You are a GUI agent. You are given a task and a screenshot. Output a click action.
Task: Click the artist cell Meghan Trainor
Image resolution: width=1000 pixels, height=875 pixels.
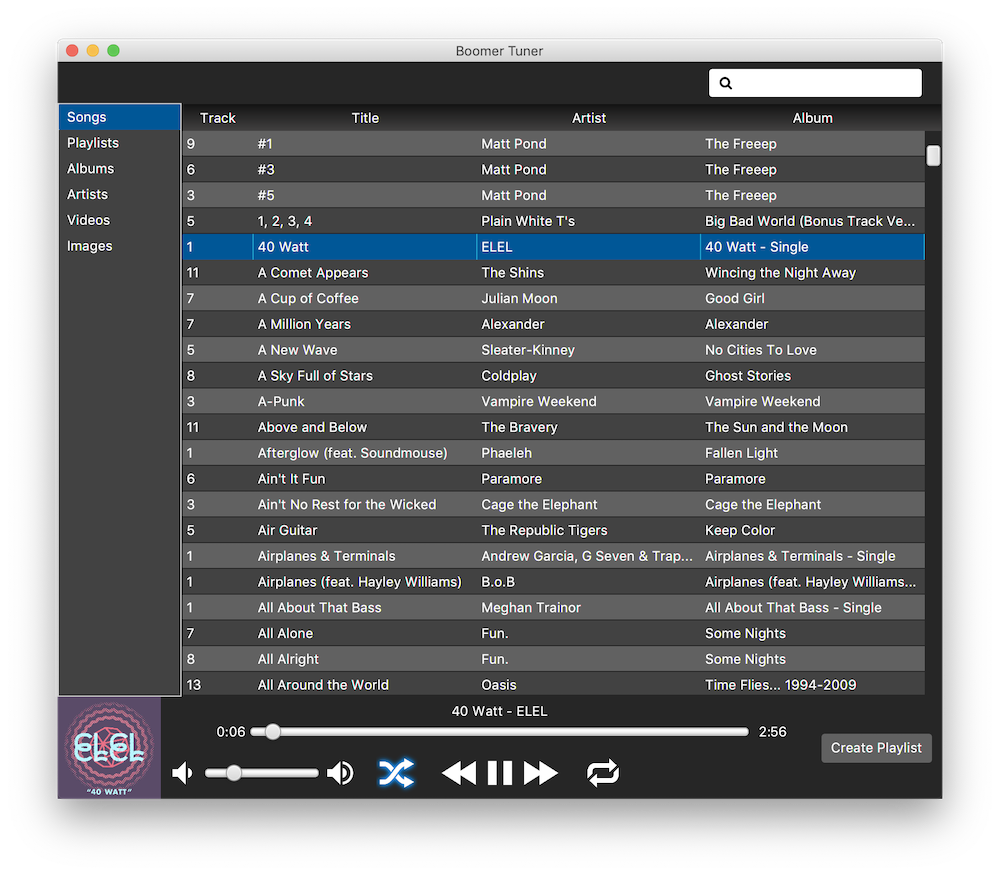pyautogui.click(x=531, y=608)
